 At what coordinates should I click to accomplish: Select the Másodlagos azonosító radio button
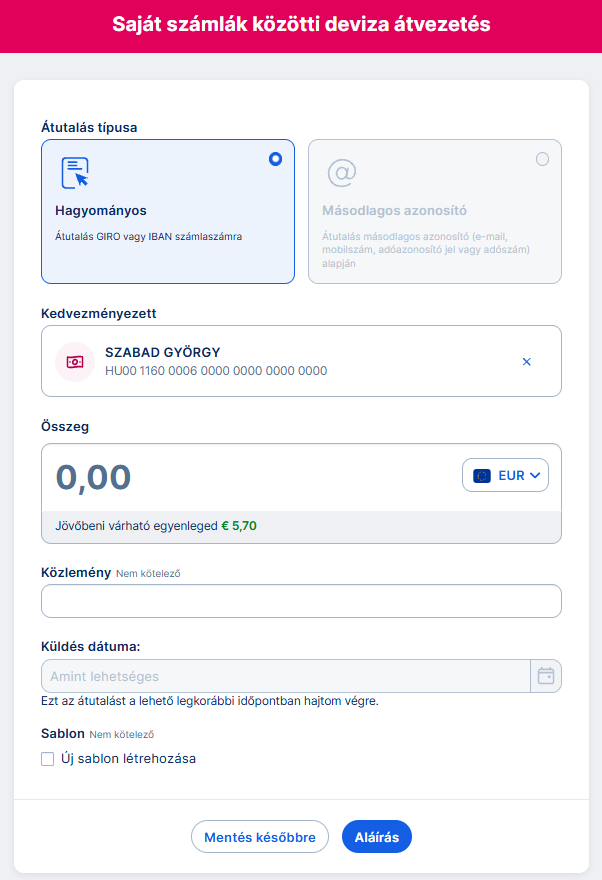click(x=542, y=159)
